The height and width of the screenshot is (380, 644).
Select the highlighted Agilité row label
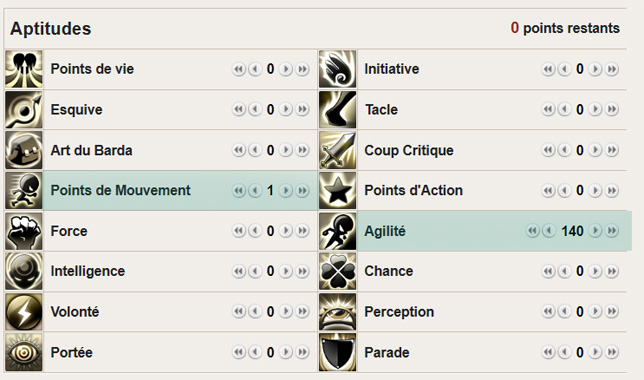coord(385,231)
